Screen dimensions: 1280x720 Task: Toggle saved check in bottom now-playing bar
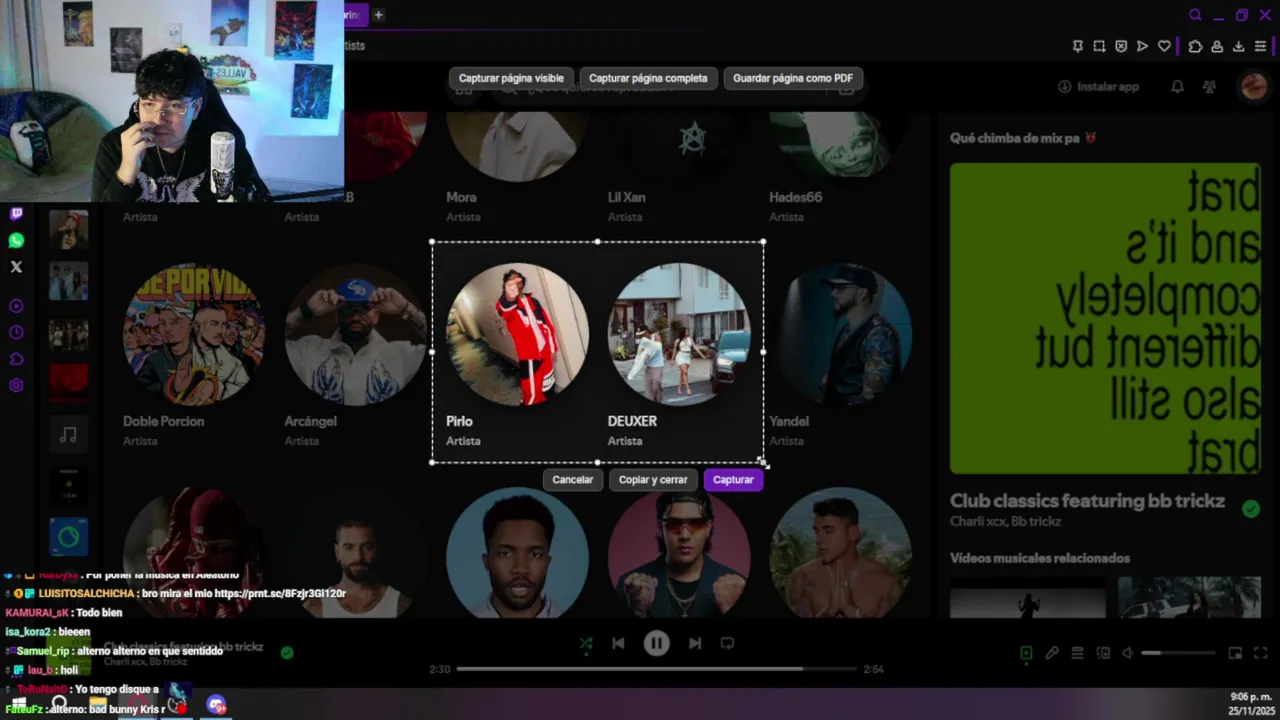coord(287,653)
